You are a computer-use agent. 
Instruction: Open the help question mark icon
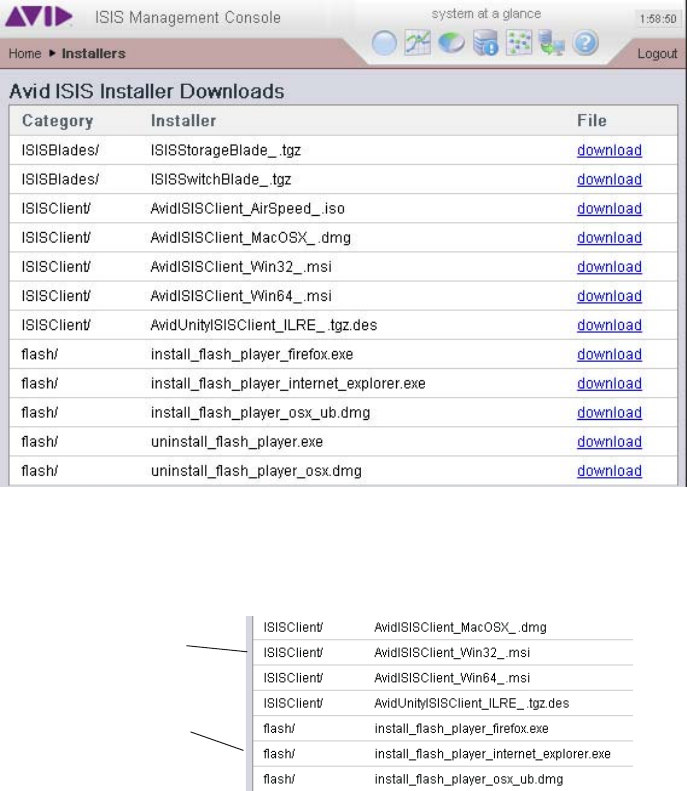(585, 43)
